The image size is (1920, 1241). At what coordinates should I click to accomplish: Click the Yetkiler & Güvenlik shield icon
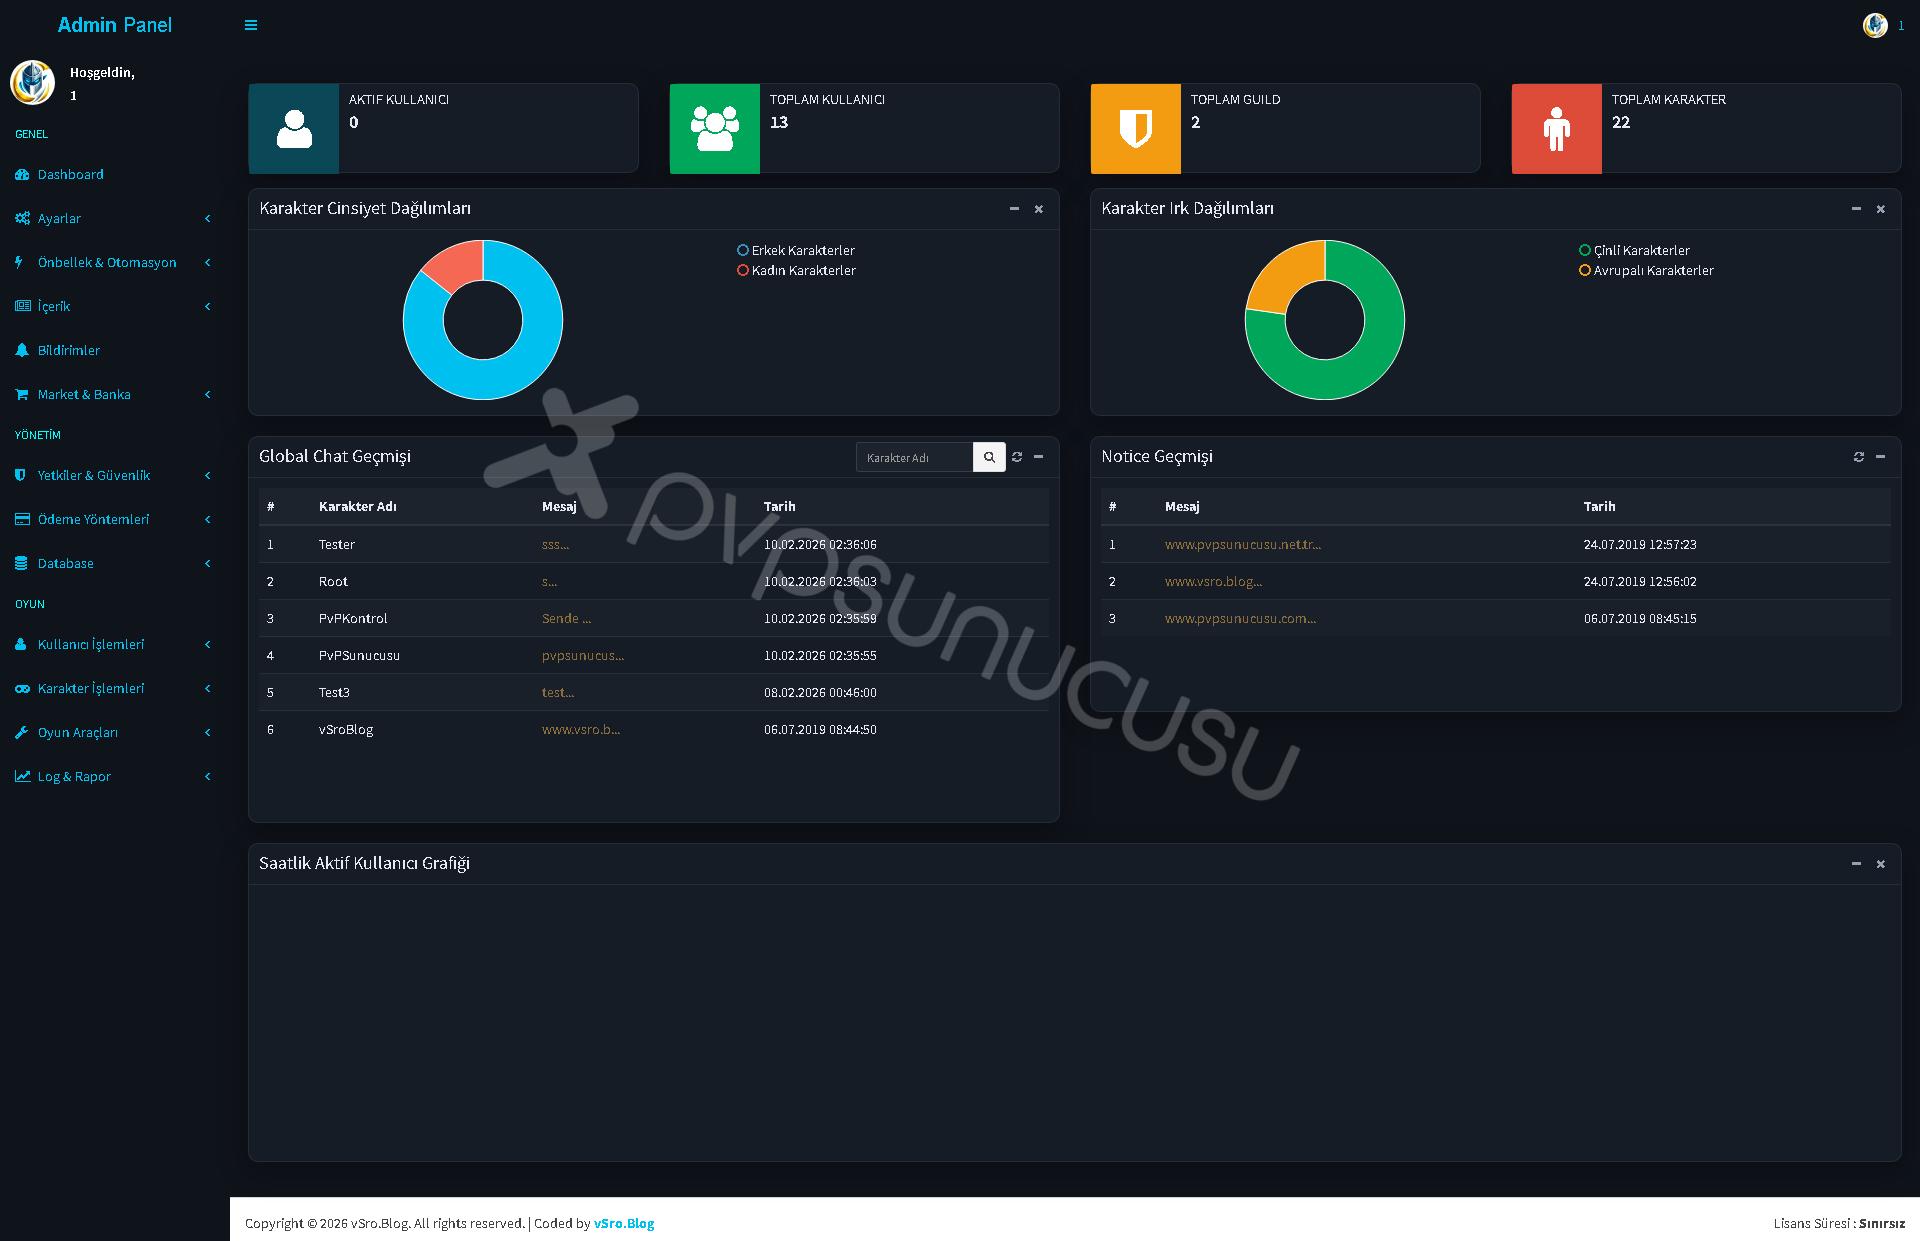pos(20,476)
